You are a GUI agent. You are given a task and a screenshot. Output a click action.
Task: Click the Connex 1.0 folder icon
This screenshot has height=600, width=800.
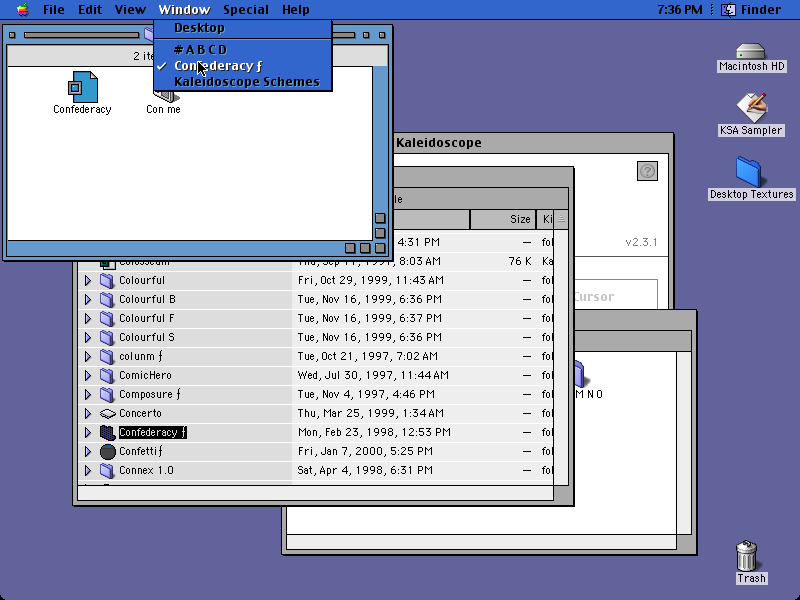point(107,470)
